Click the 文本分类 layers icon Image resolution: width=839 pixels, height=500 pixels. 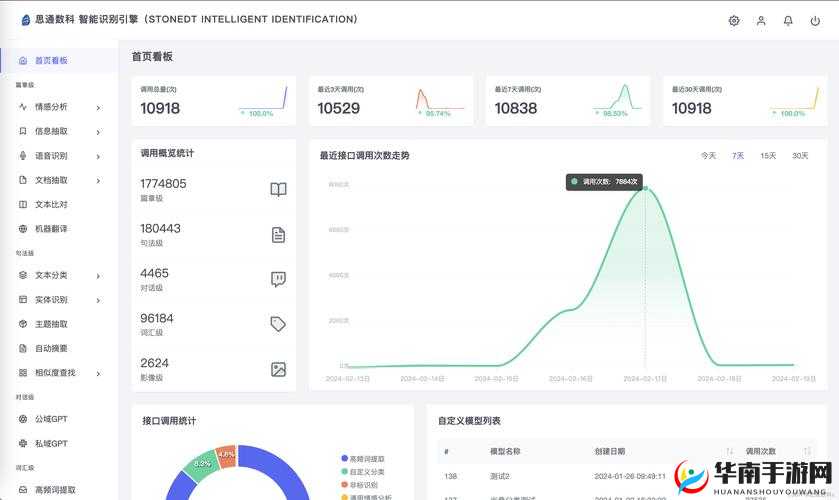(x=22, y=275)
